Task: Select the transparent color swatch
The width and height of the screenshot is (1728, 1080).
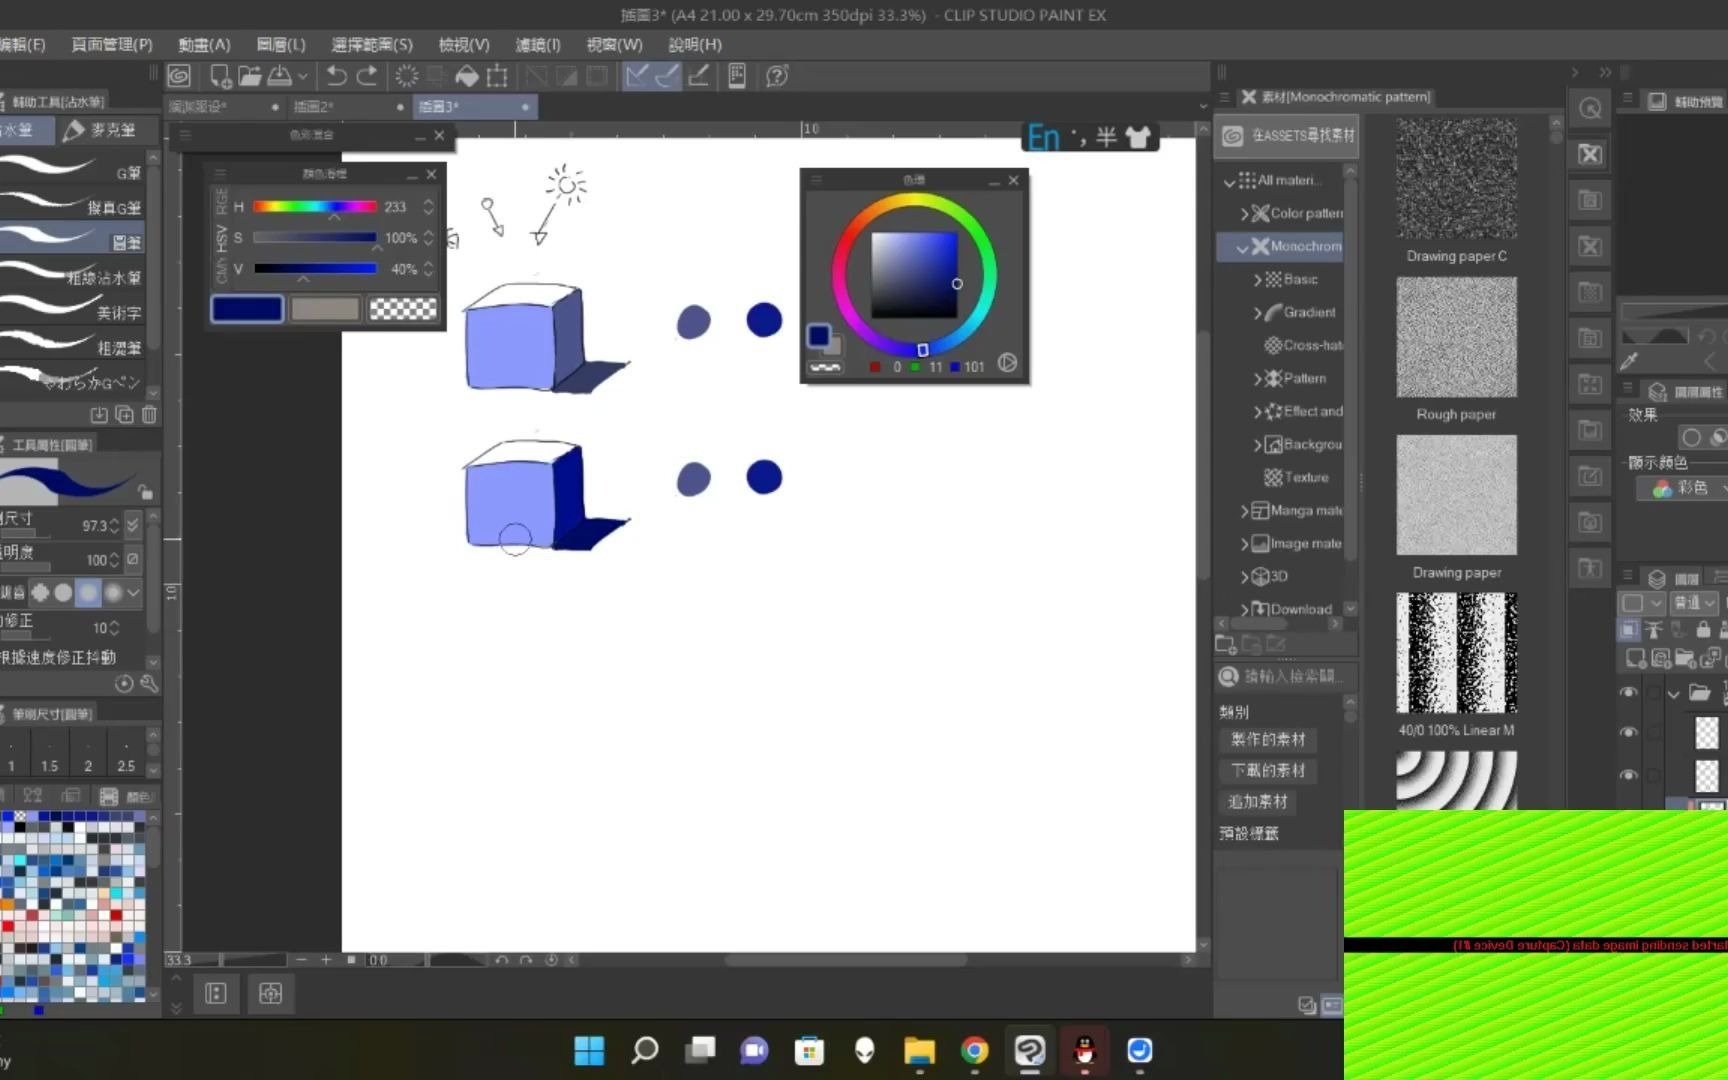Action: 403,309
